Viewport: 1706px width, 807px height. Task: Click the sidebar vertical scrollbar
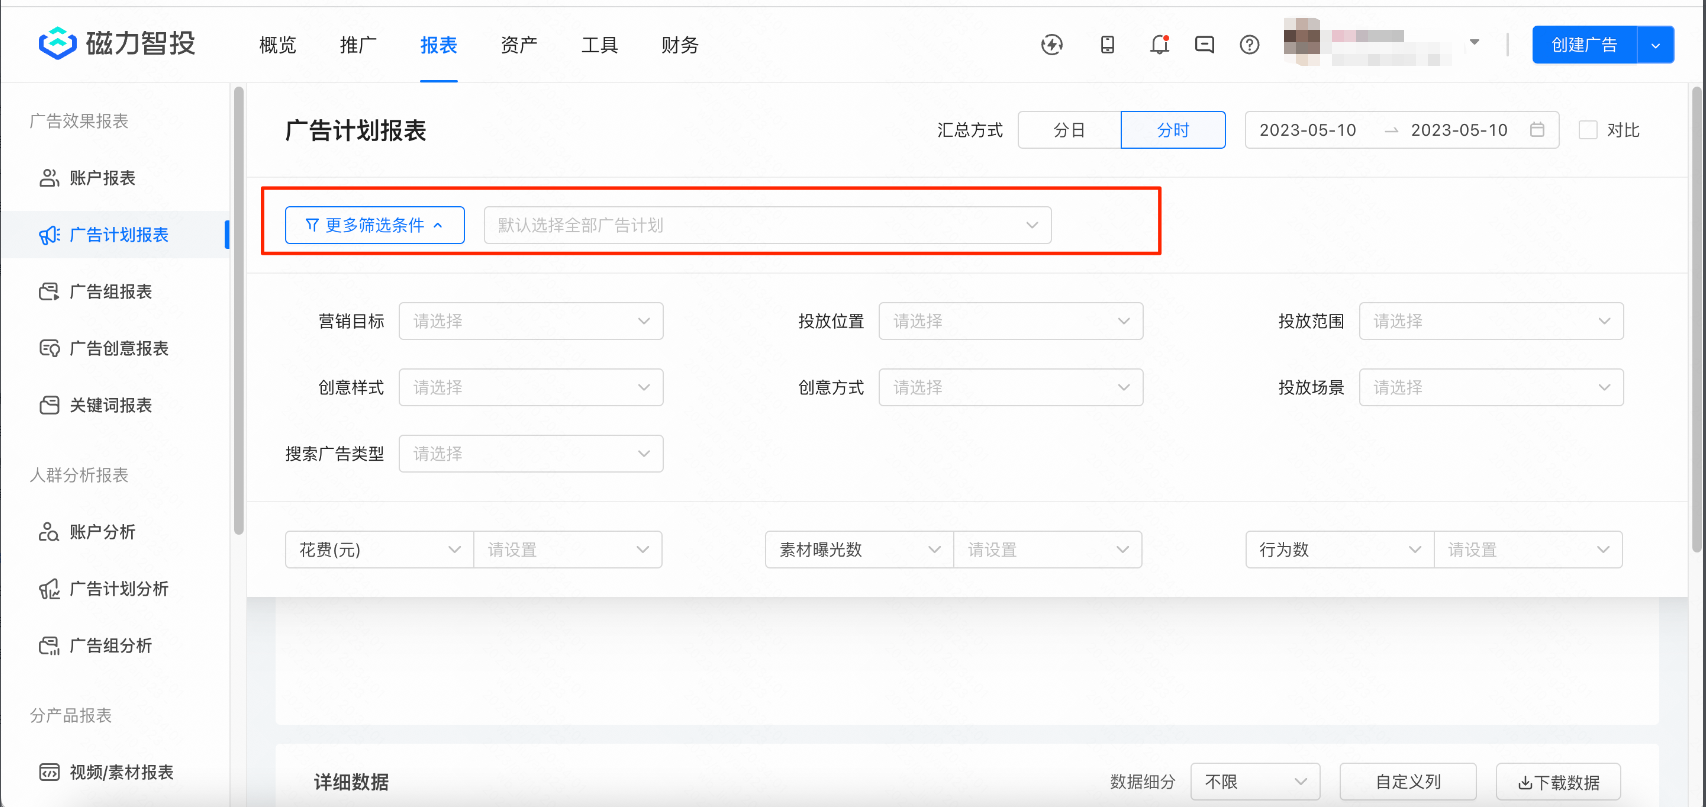(238, 311)
